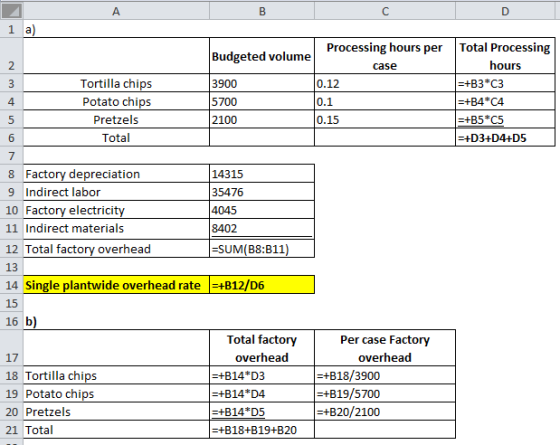This screenshot has width=560, height=445.
Task: Select the formula cell =+B20/2100
Action: [385, 412]
